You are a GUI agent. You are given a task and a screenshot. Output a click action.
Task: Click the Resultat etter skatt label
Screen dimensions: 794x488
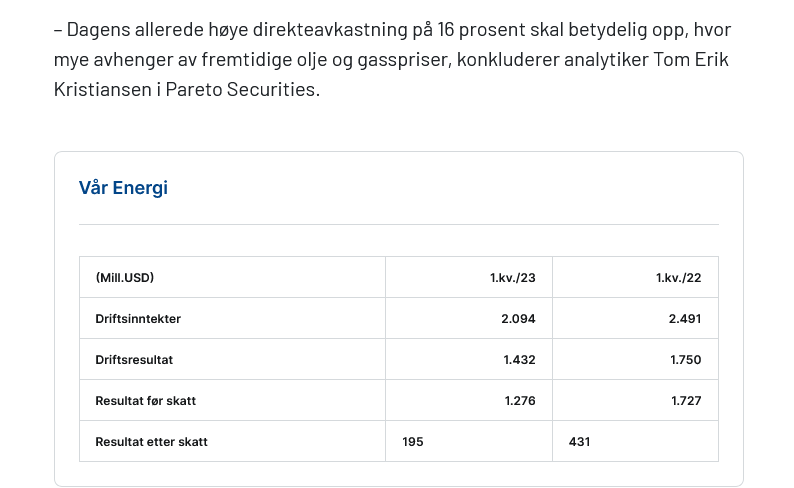(151, 441)
